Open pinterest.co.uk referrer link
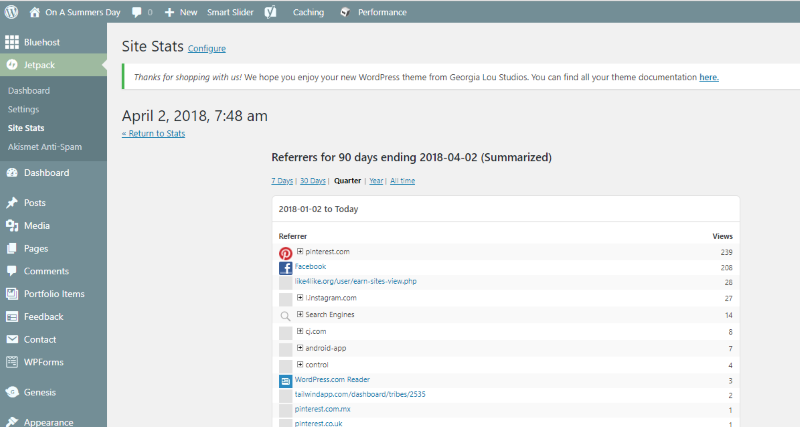Image resolution: width=800 pixels, height=427 pixels. [x=318, y=423]
